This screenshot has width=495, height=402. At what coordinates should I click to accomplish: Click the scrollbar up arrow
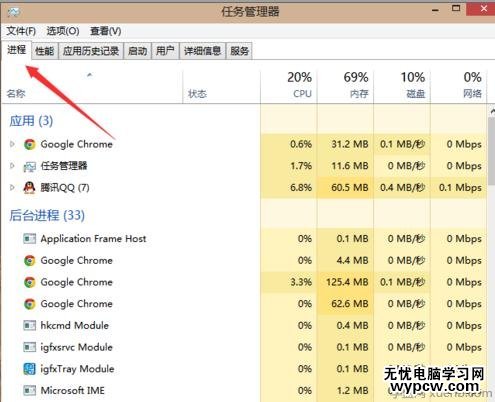pos(492,111)
